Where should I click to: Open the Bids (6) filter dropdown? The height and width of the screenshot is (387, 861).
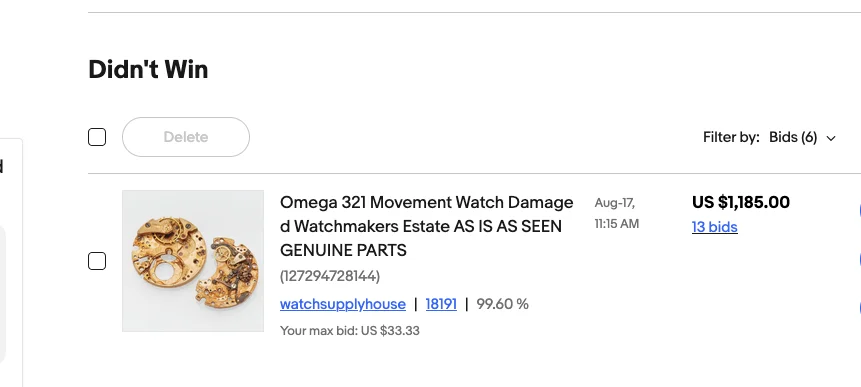pos(802,137)
